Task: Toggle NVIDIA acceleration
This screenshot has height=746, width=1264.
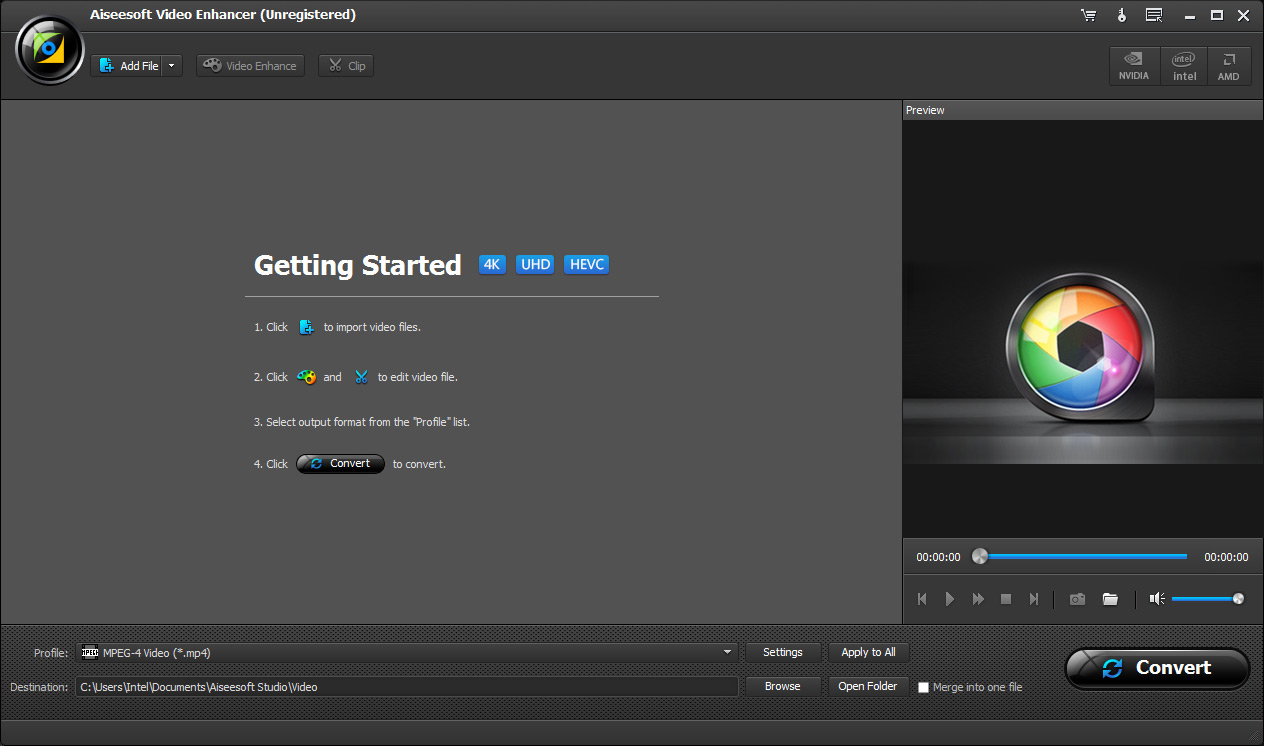Action: click(1134, 66)
